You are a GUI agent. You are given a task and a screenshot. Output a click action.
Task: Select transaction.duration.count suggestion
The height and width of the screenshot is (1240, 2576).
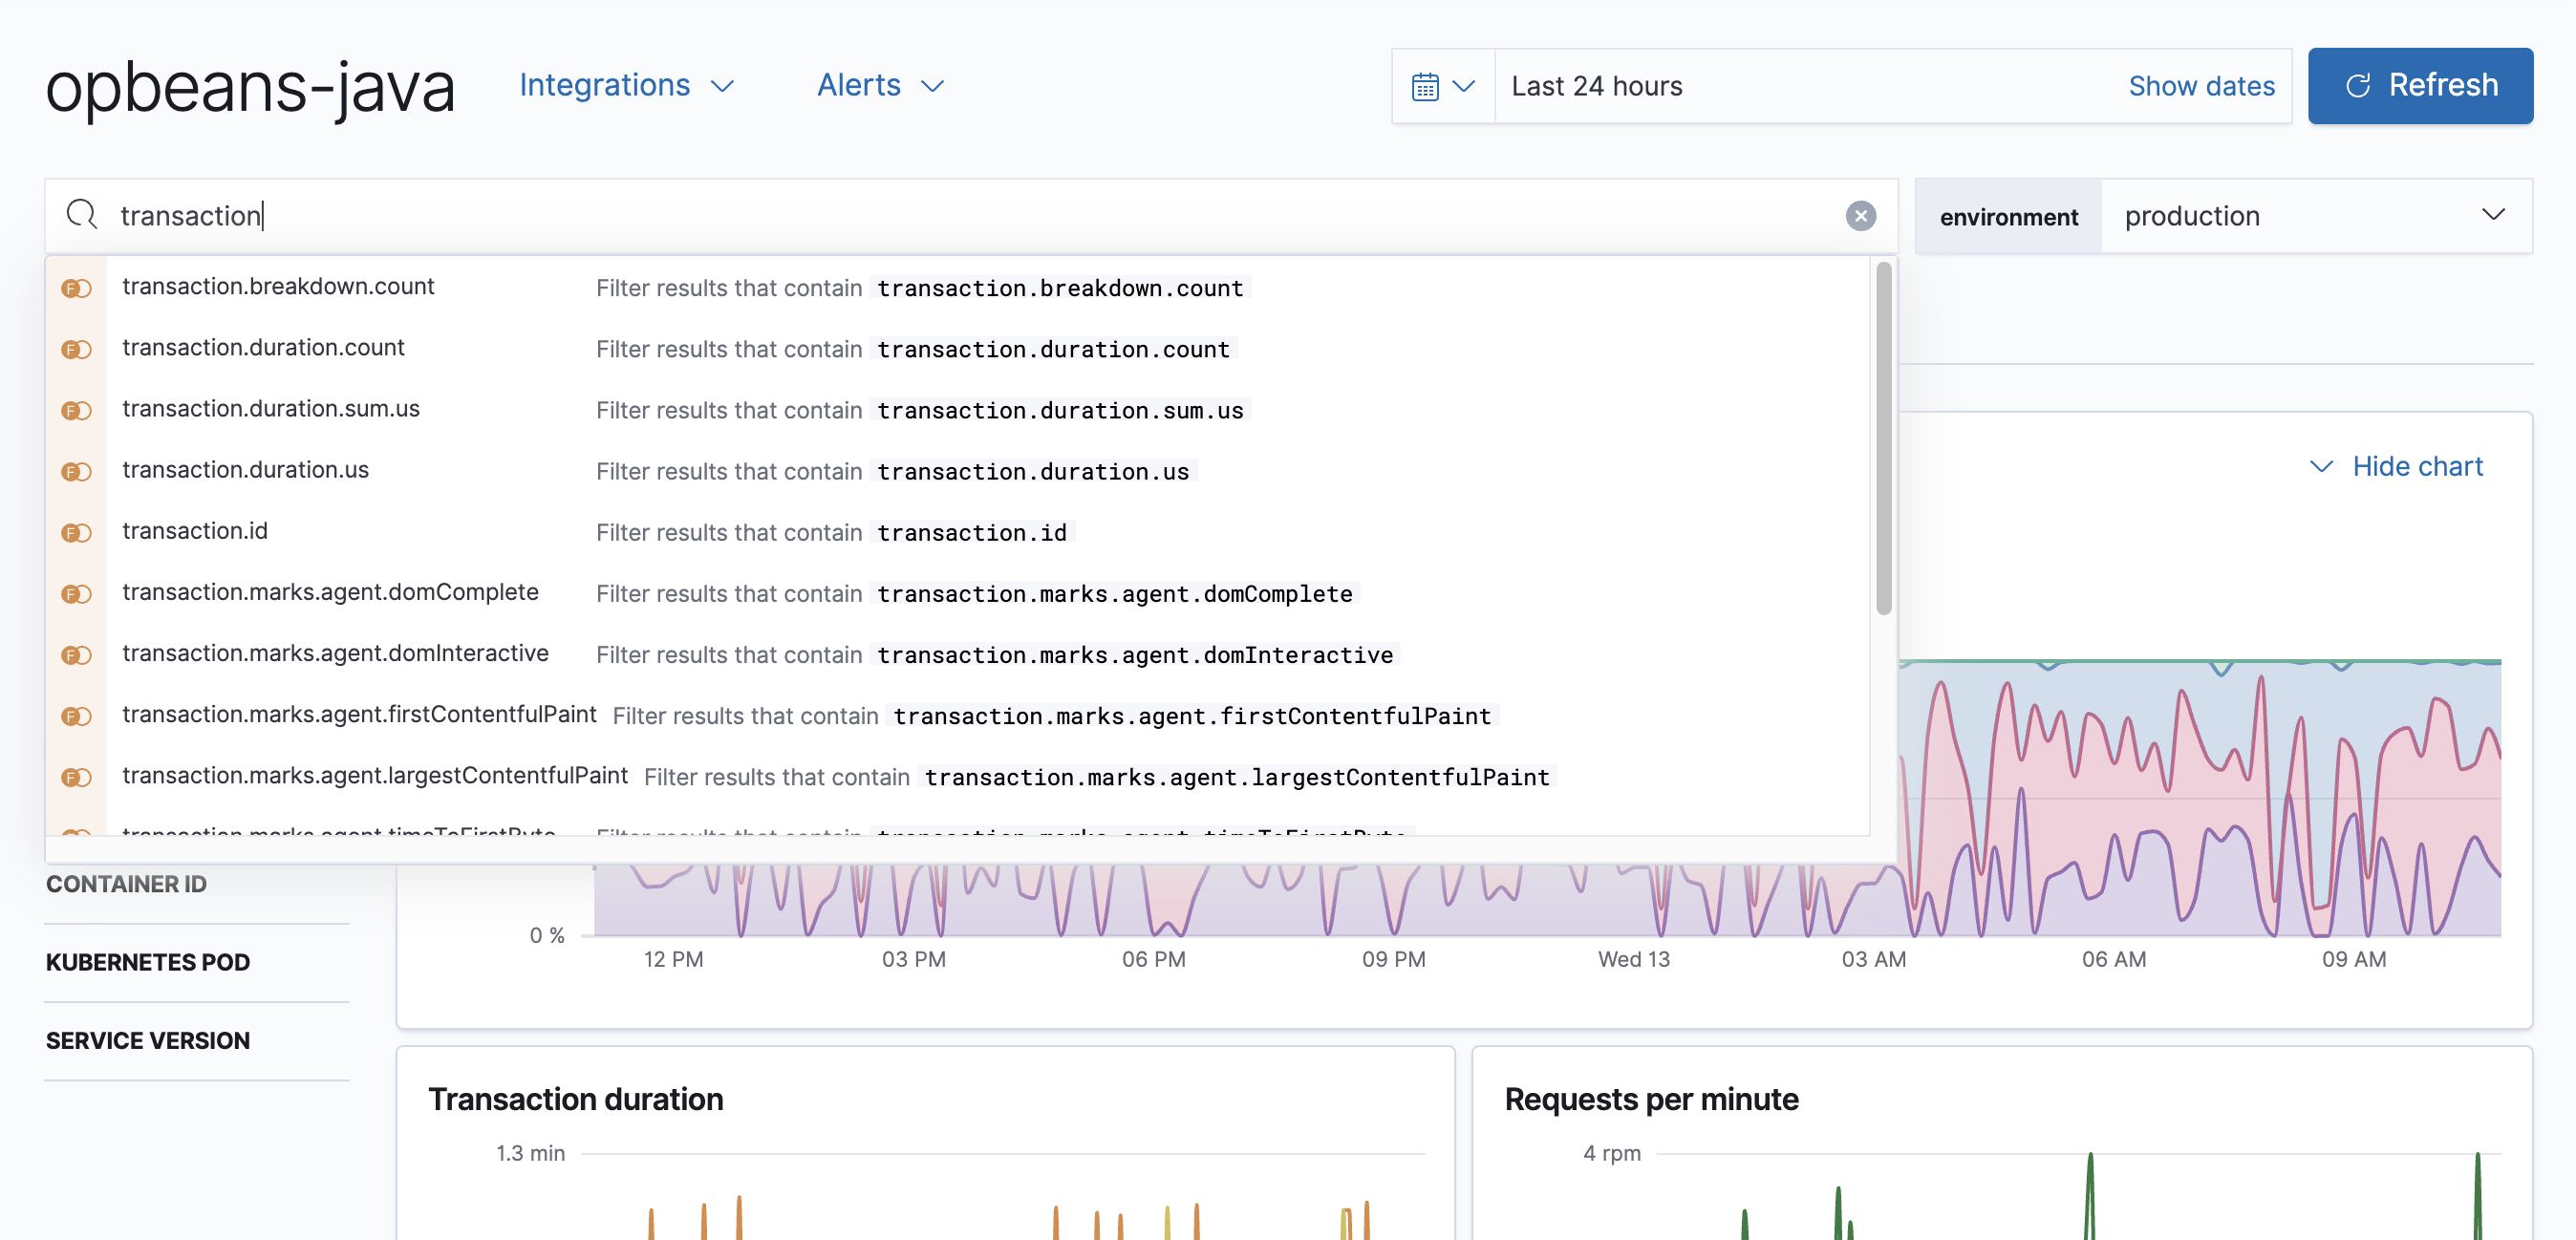coord(264,348)
